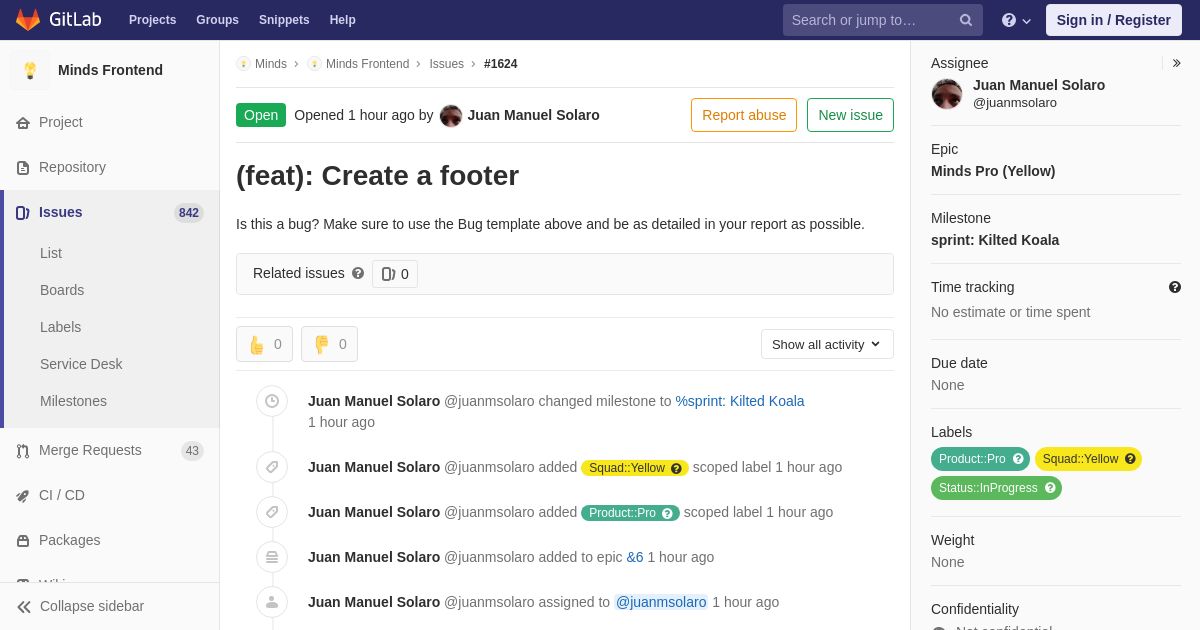Click the Packages box icon
Screen dimensions: 1200x630
click(23, 540)
